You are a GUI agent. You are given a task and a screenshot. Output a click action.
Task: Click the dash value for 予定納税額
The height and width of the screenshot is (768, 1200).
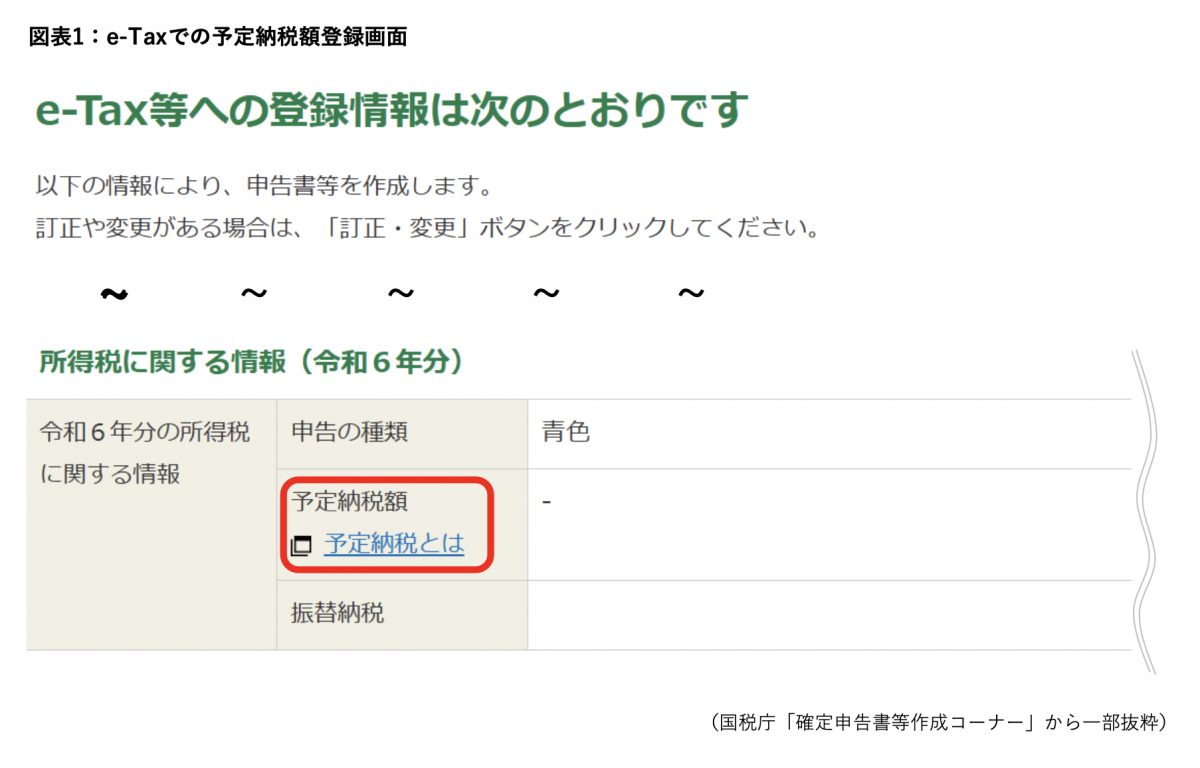pyautogui.click(x=547, y=500)
